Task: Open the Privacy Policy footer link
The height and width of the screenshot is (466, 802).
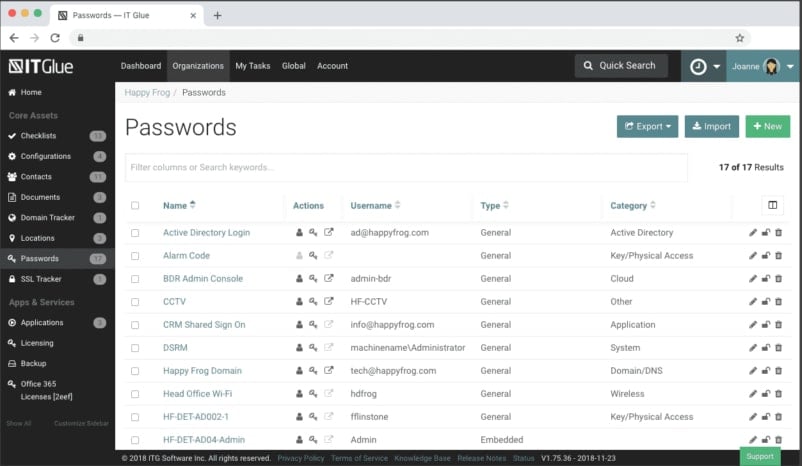Action: pos(301,458)
